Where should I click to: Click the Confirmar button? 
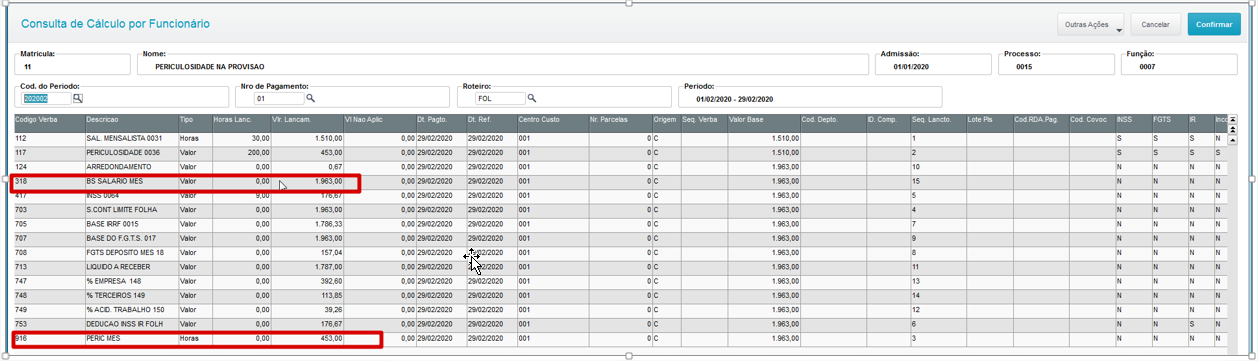pos(1214,24)
